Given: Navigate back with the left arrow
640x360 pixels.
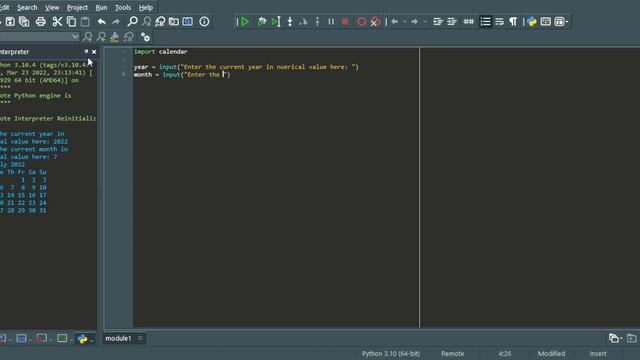Looking at the screenshot, I should (395, 22).
